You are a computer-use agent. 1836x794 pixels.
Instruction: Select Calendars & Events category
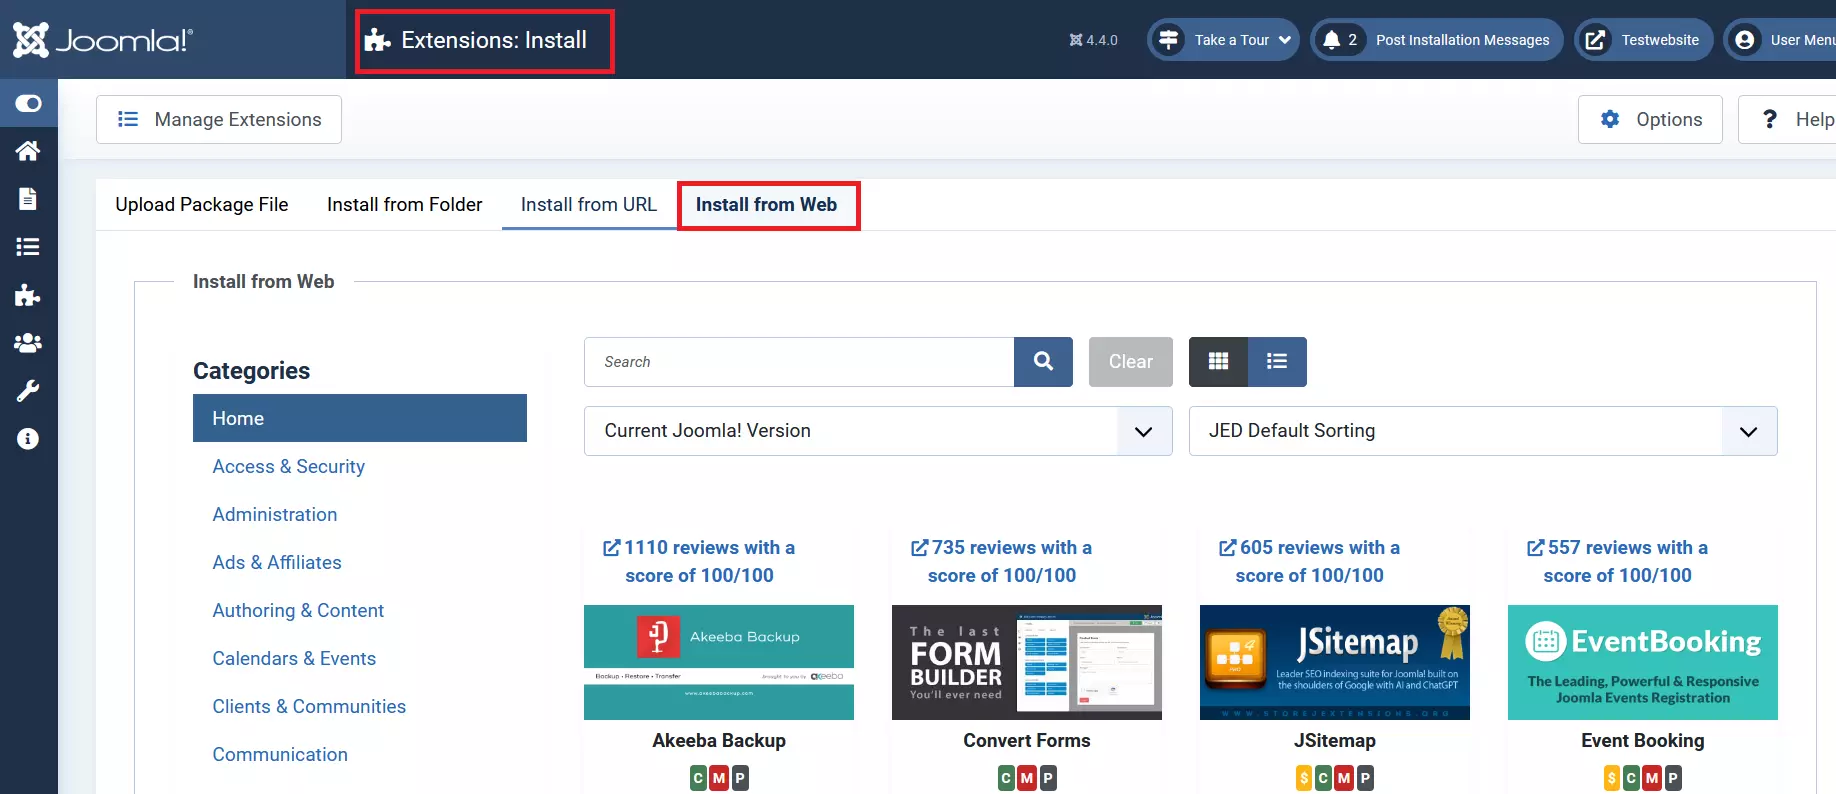[294, 659]
